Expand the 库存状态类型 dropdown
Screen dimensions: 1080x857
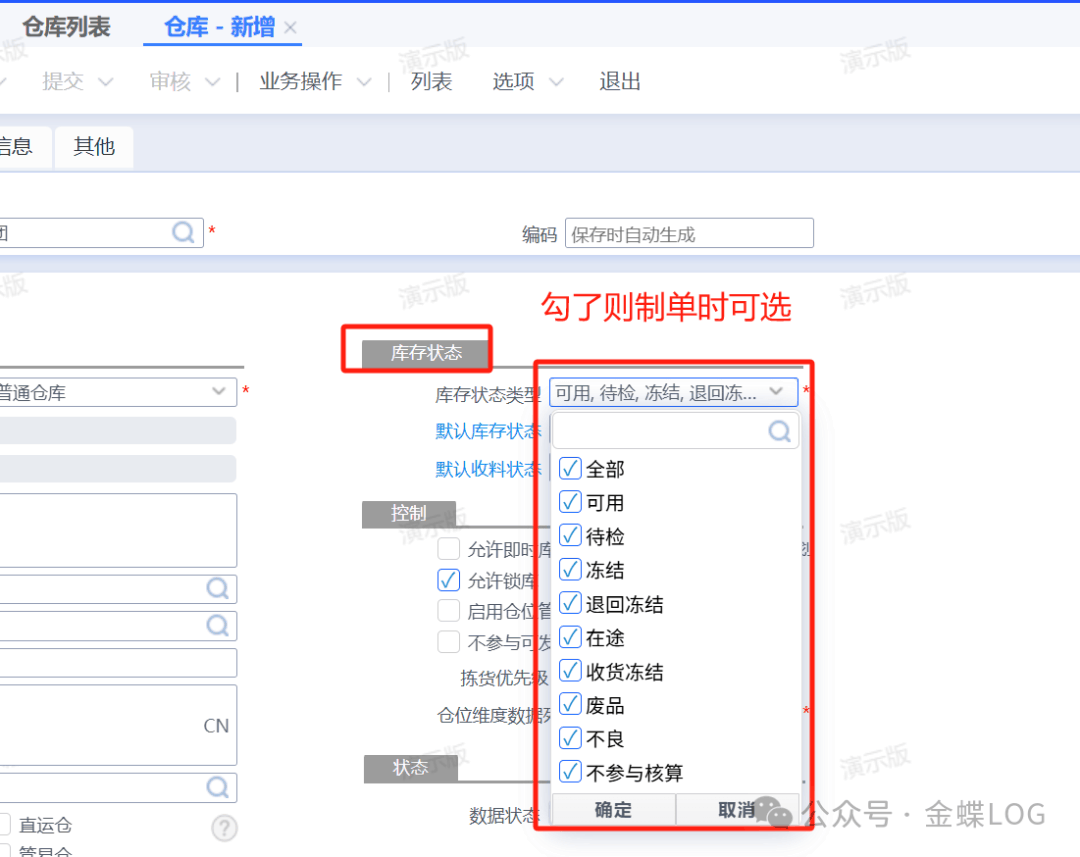775,393
